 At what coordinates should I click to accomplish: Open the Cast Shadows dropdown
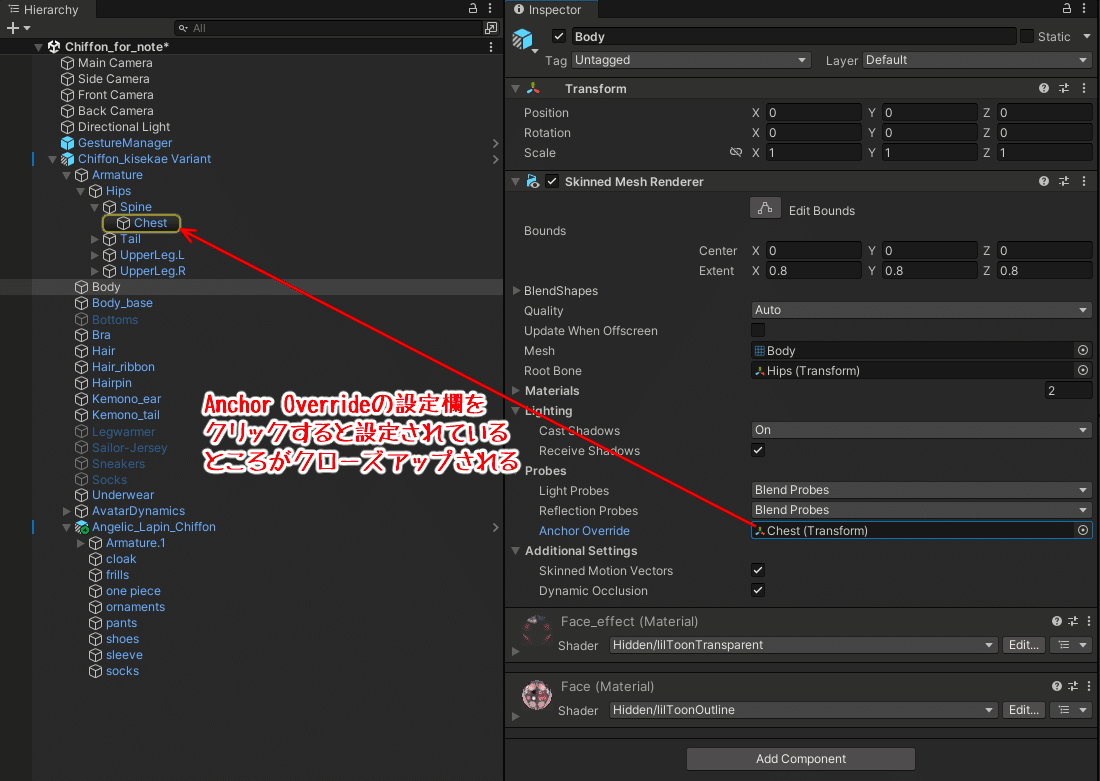(x=922, y=430)
